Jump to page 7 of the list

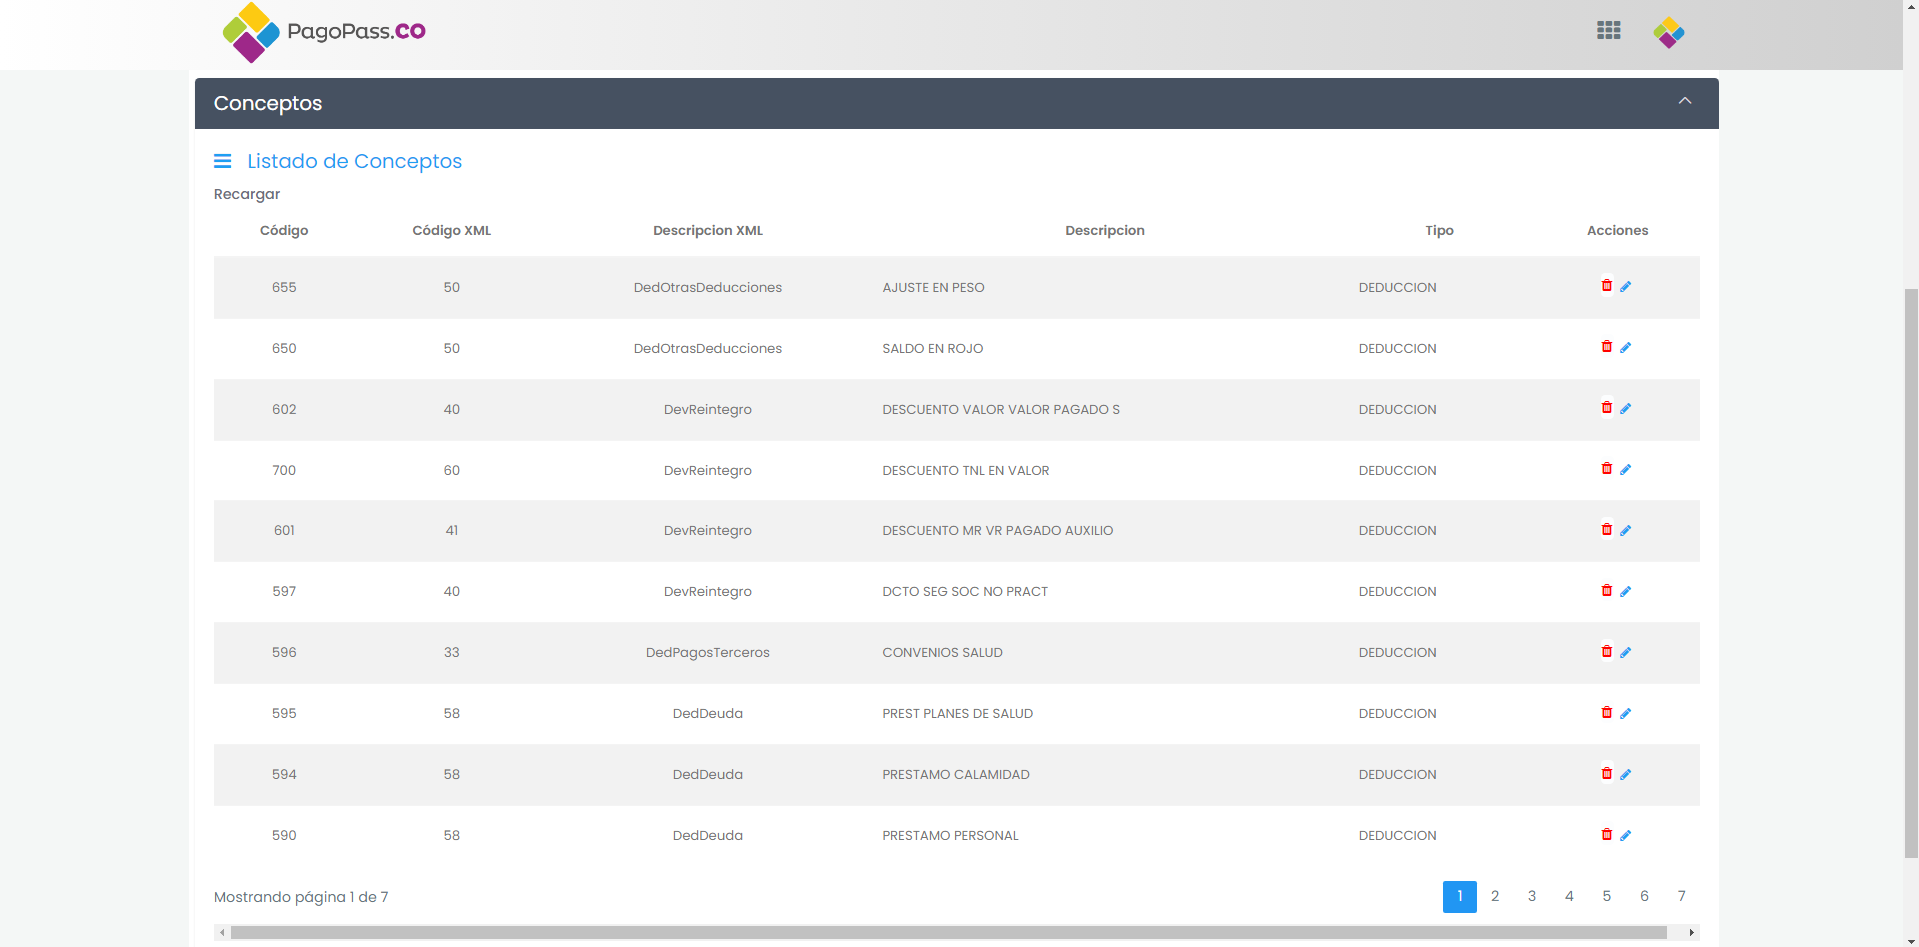pos(1681,896)
